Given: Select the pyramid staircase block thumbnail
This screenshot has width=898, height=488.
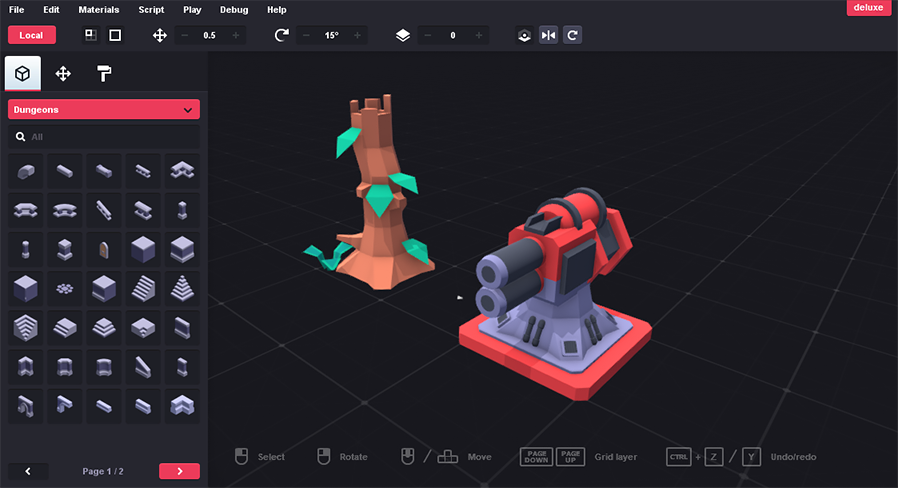Looking at the screenshot, I should (182, 289).
